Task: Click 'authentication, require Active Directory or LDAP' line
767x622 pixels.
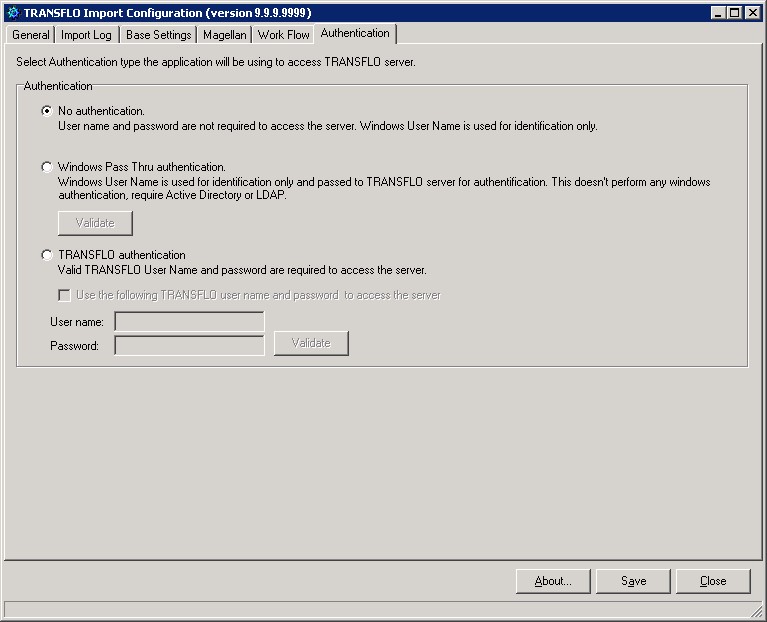Action: tap(172, 195)
